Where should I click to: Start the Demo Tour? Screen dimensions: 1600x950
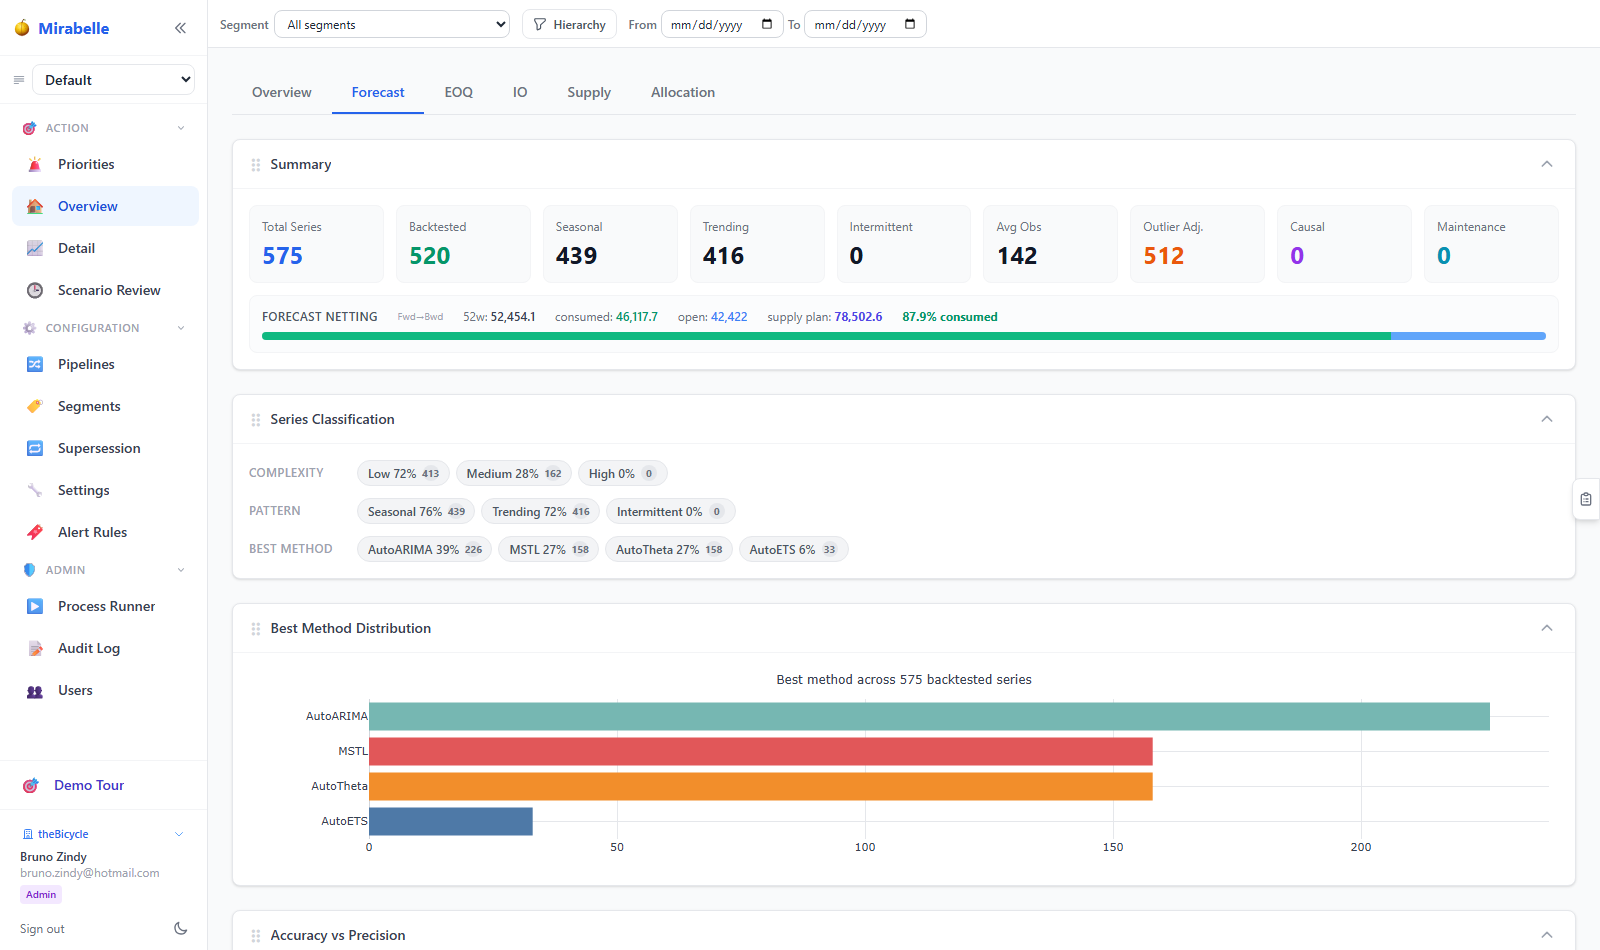[x=89, y=785]
